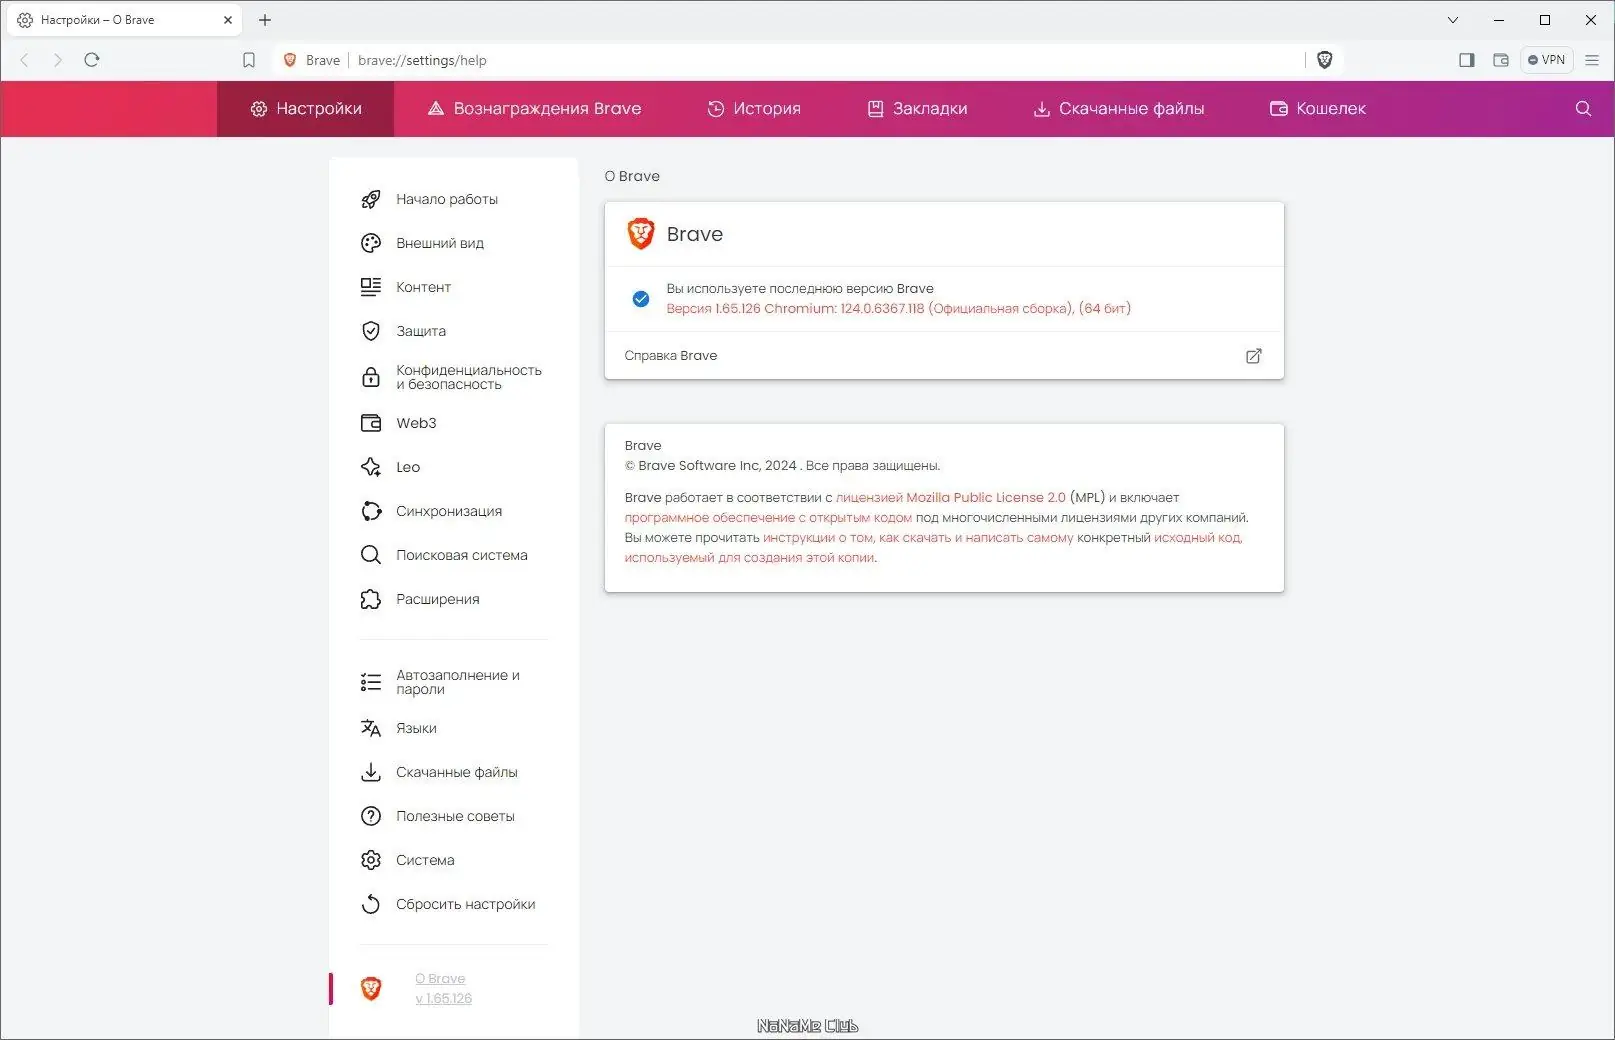
Task: Go forward with the forward arrow
Action: pos(58,60)
